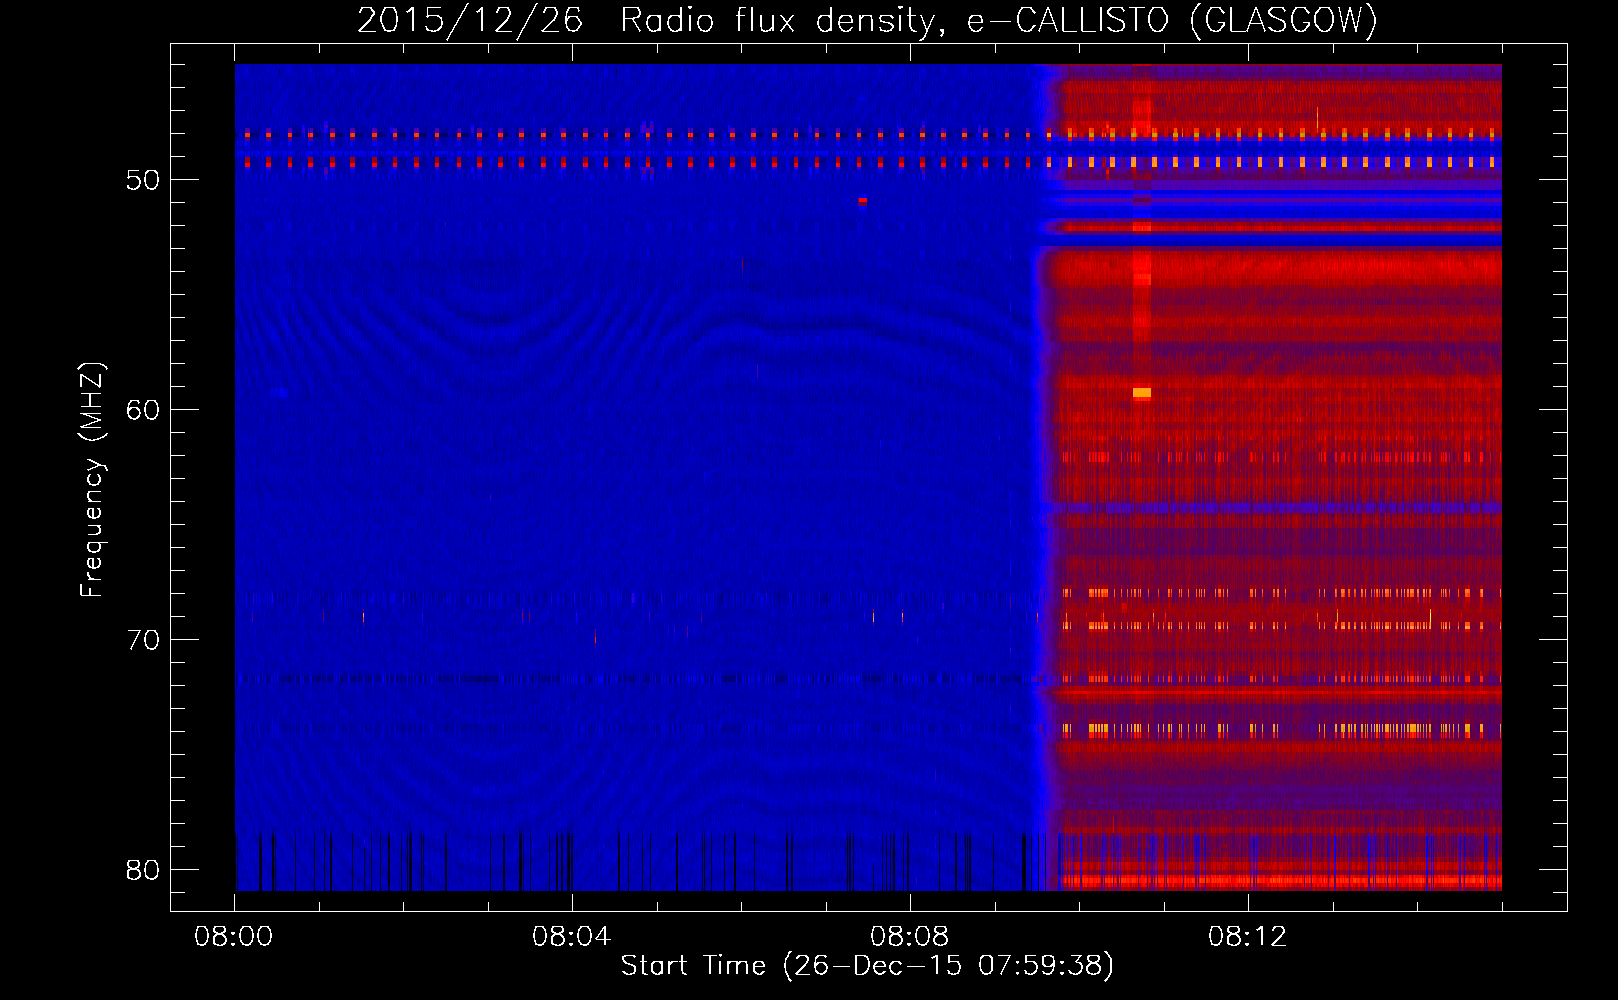Click the 08:12 time tick label
This screenshot has height=1000, width=1618.
click(x=1247, y=937)
